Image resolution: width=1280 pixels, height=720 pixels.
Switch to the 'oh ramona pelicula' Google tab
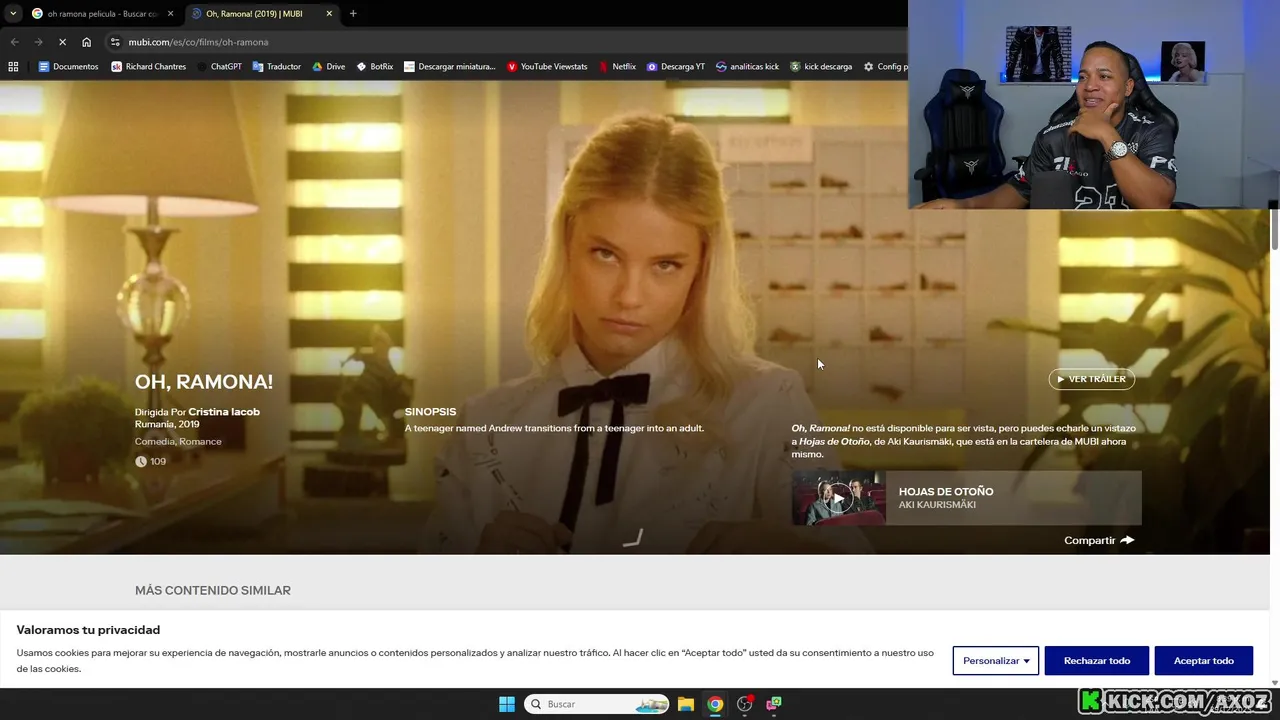[100, 14]
